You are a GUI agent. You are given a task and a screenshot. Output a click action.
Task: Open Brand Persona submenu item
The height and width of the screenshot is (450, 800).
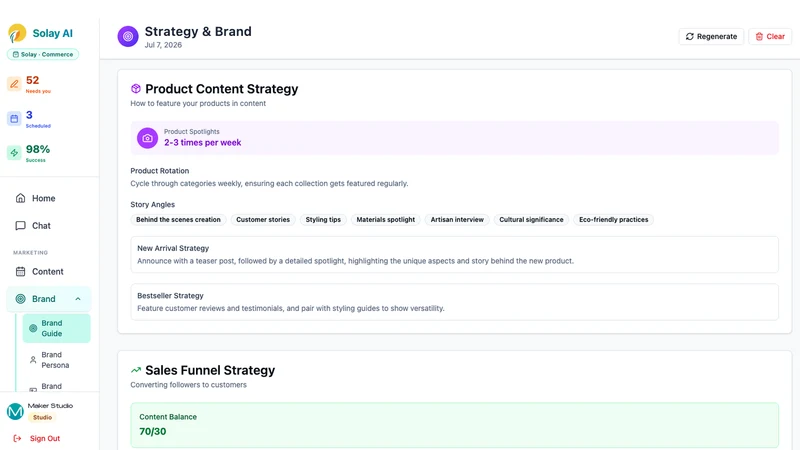pyautogui.click(x=57, y=360)
